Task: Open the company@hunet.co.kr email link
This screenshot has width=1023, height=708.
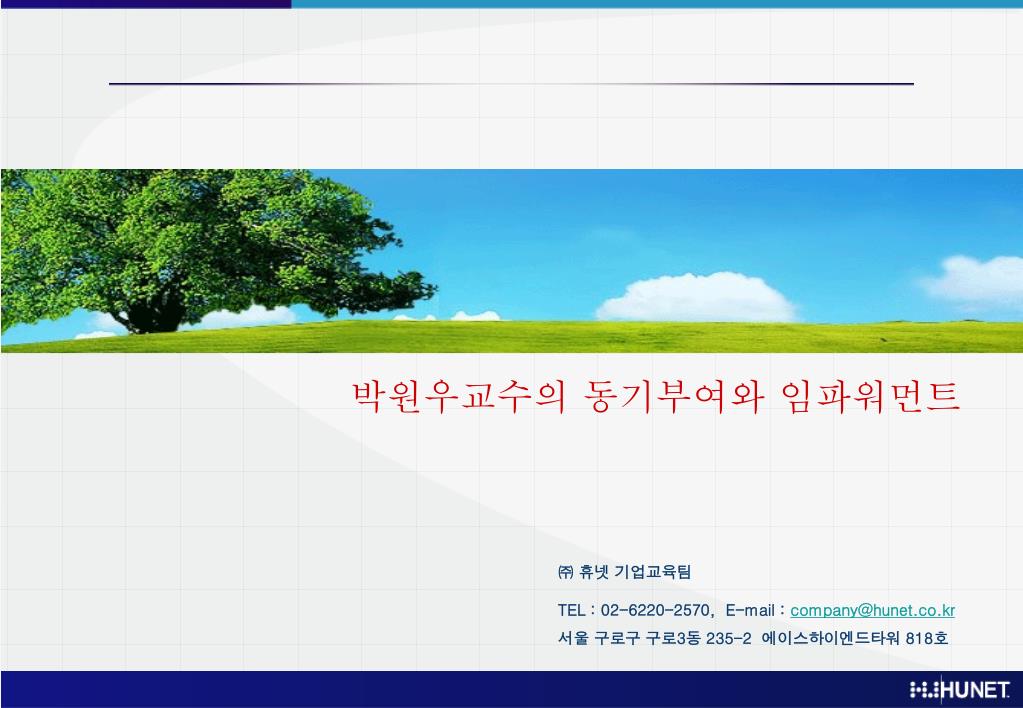Action: click(x=872, y=611)
